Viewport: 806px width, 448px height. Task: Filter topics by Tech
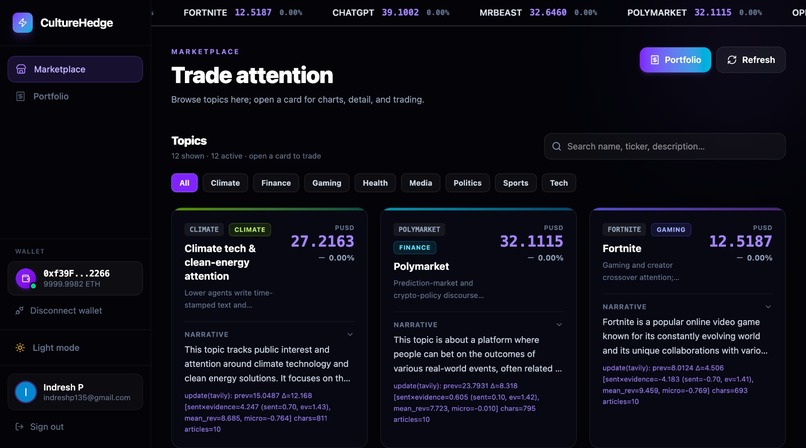pos(559,183)
